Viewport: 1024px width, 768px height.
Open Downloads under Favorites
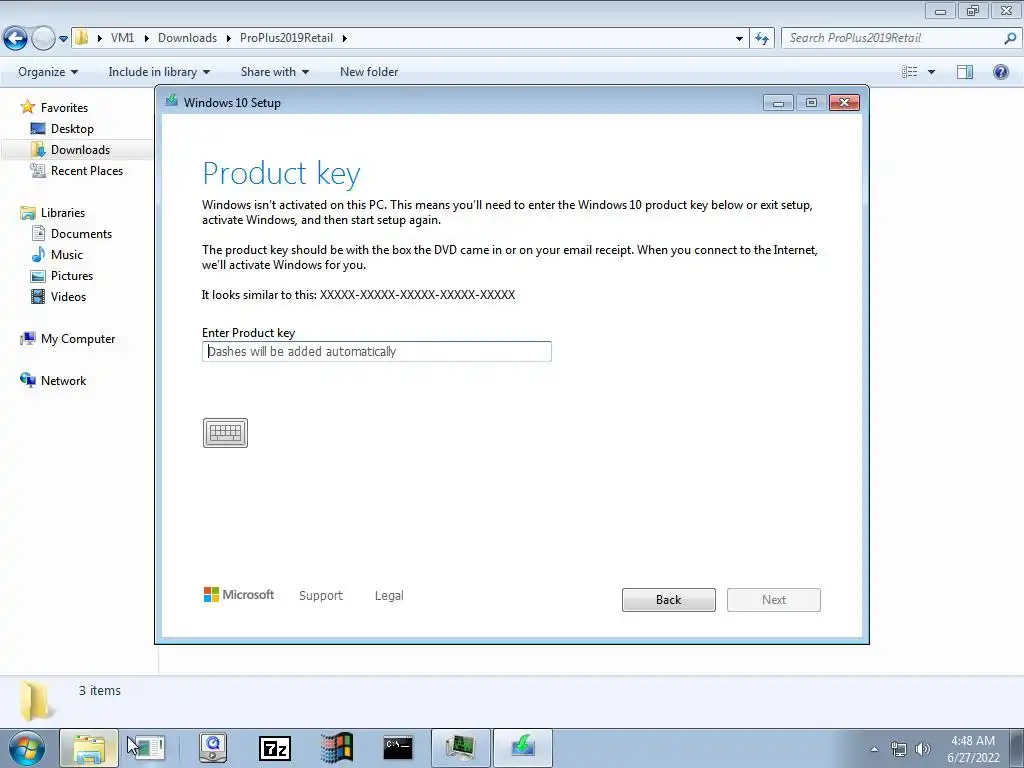point(80,150)
